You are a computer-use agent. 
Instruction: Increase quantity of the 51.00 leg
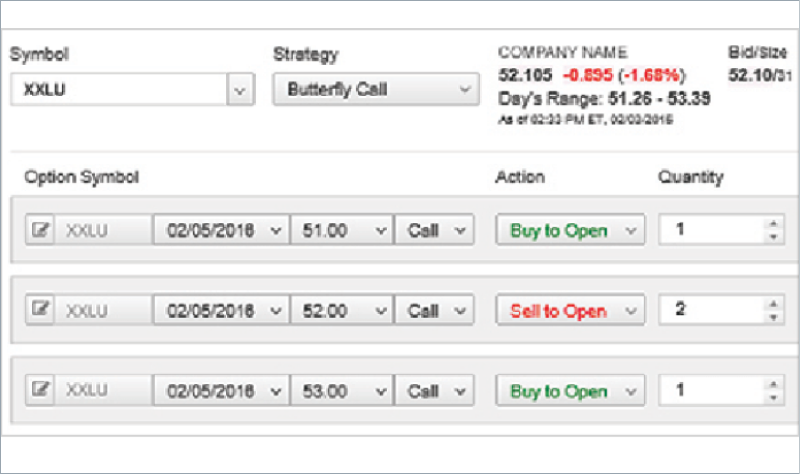pyautogui.click(x=771, y=225)
